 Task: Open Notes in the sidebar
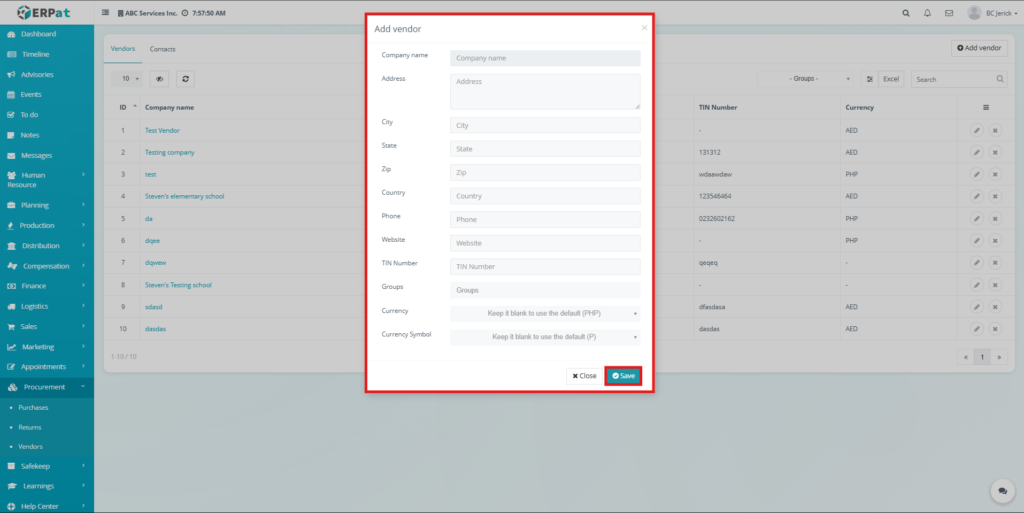(46, 135)
